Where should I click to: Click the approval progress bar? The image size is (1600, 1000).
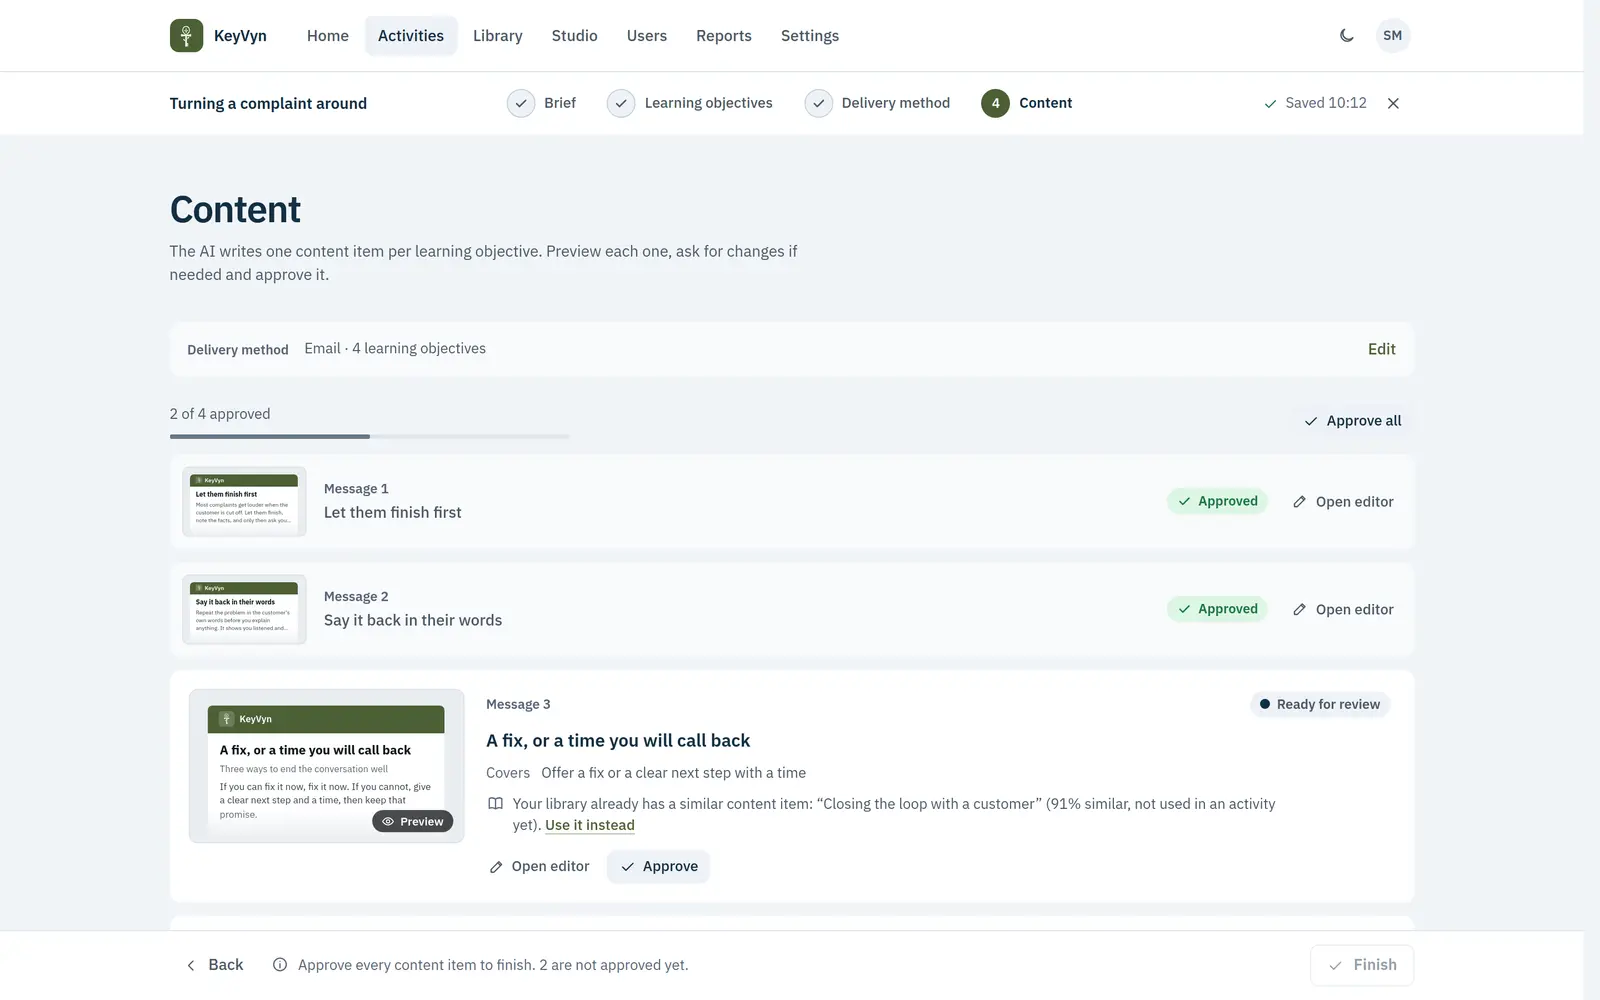[370, 437]
